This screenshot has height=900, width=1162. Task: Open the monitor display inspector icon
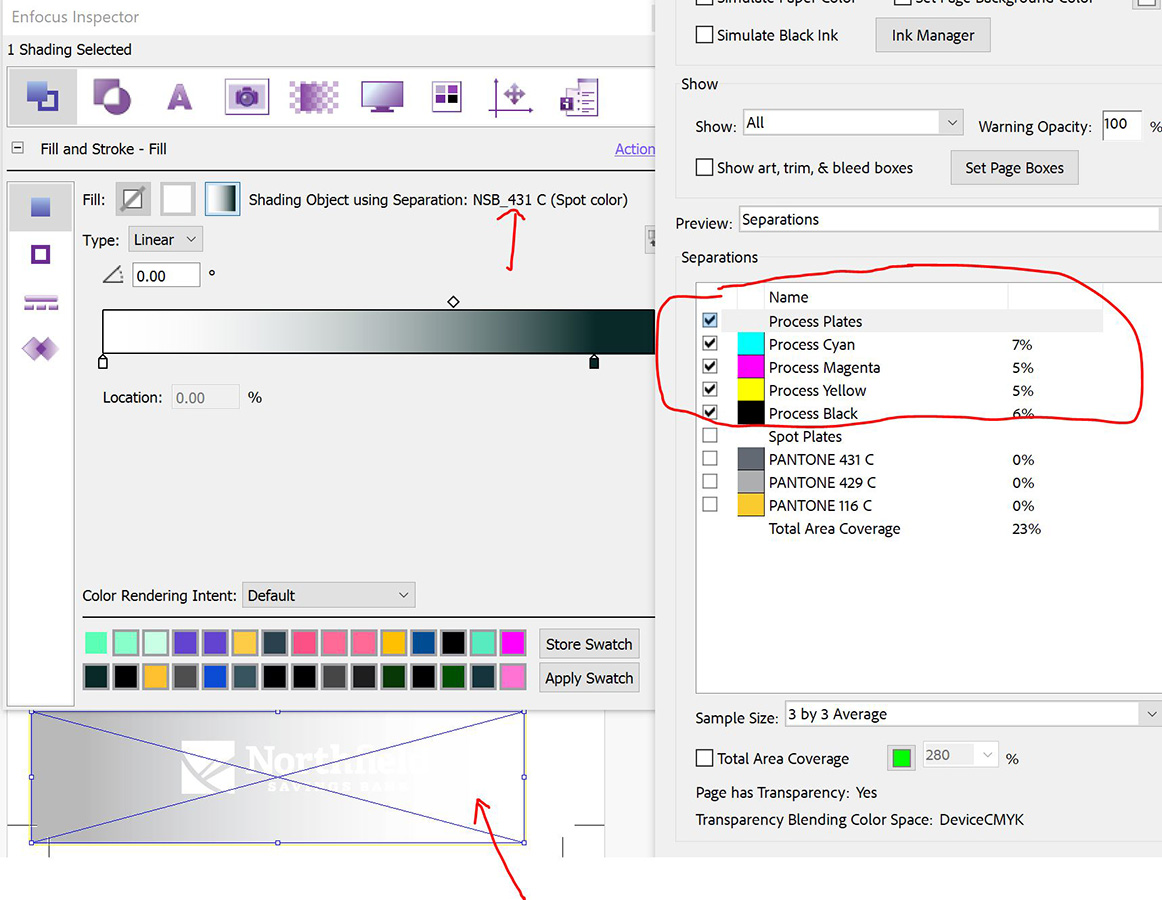[x=382, y=97]
